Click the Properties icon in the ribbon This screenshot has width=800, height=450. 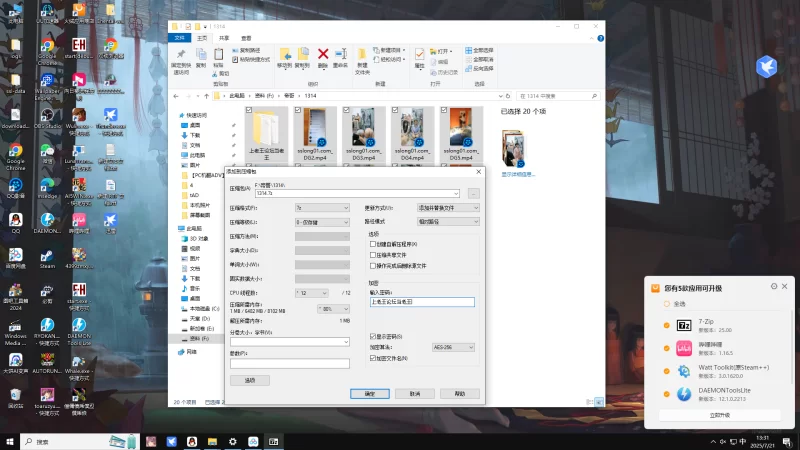pyautogui.click(x=420, y=56)
